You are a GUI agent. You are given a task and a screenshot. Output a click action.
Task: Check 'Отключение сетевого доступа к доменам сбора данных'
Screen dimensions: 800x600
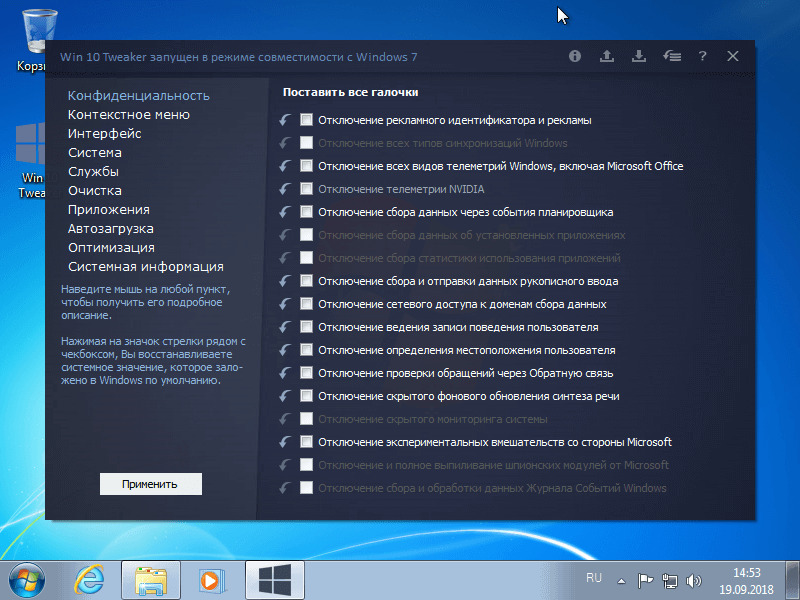(x=306, y=304)
